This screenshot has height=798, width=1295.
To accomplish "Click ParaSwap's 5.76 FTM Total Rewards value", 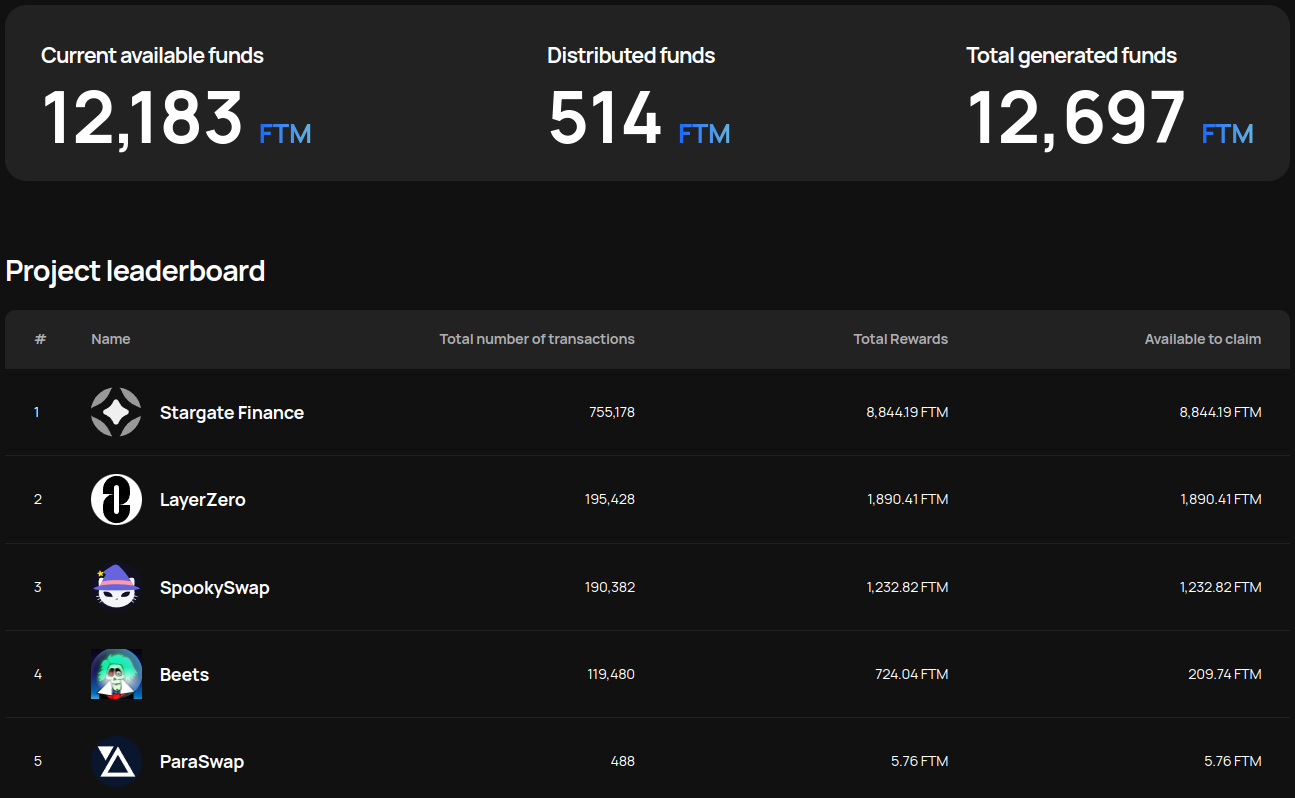I will 920,761.
